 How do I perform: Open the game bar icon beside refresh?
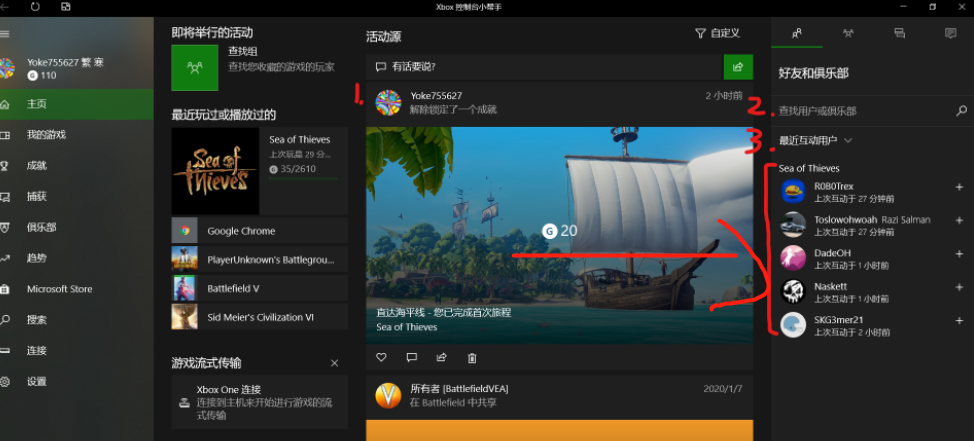(x=66, y=7)
